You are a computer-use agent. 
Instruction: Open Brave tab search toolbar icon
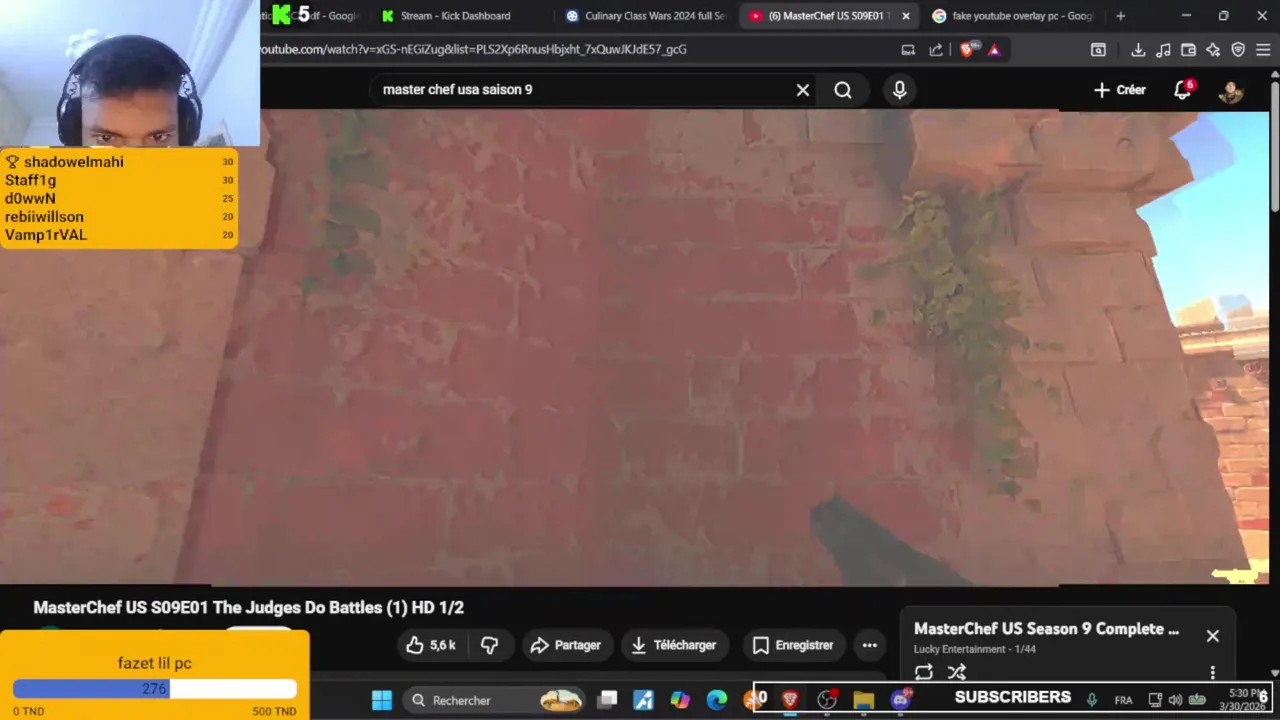tap(1098, 49)
